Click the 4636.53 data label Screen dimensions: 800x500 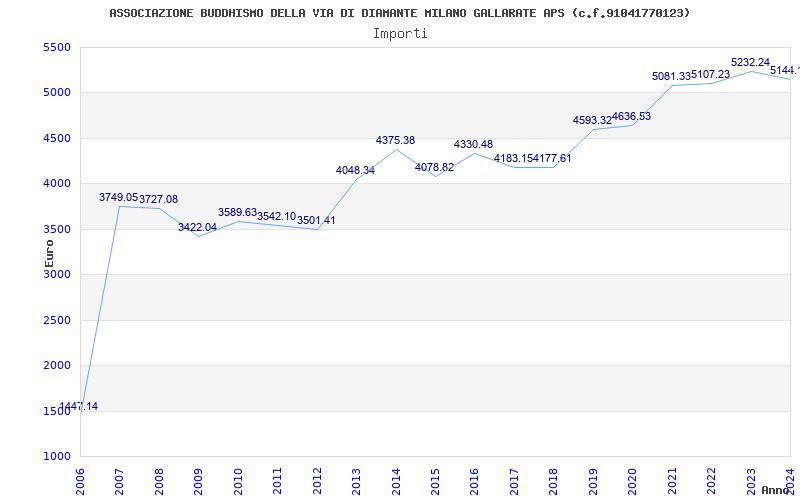[632, 116]
